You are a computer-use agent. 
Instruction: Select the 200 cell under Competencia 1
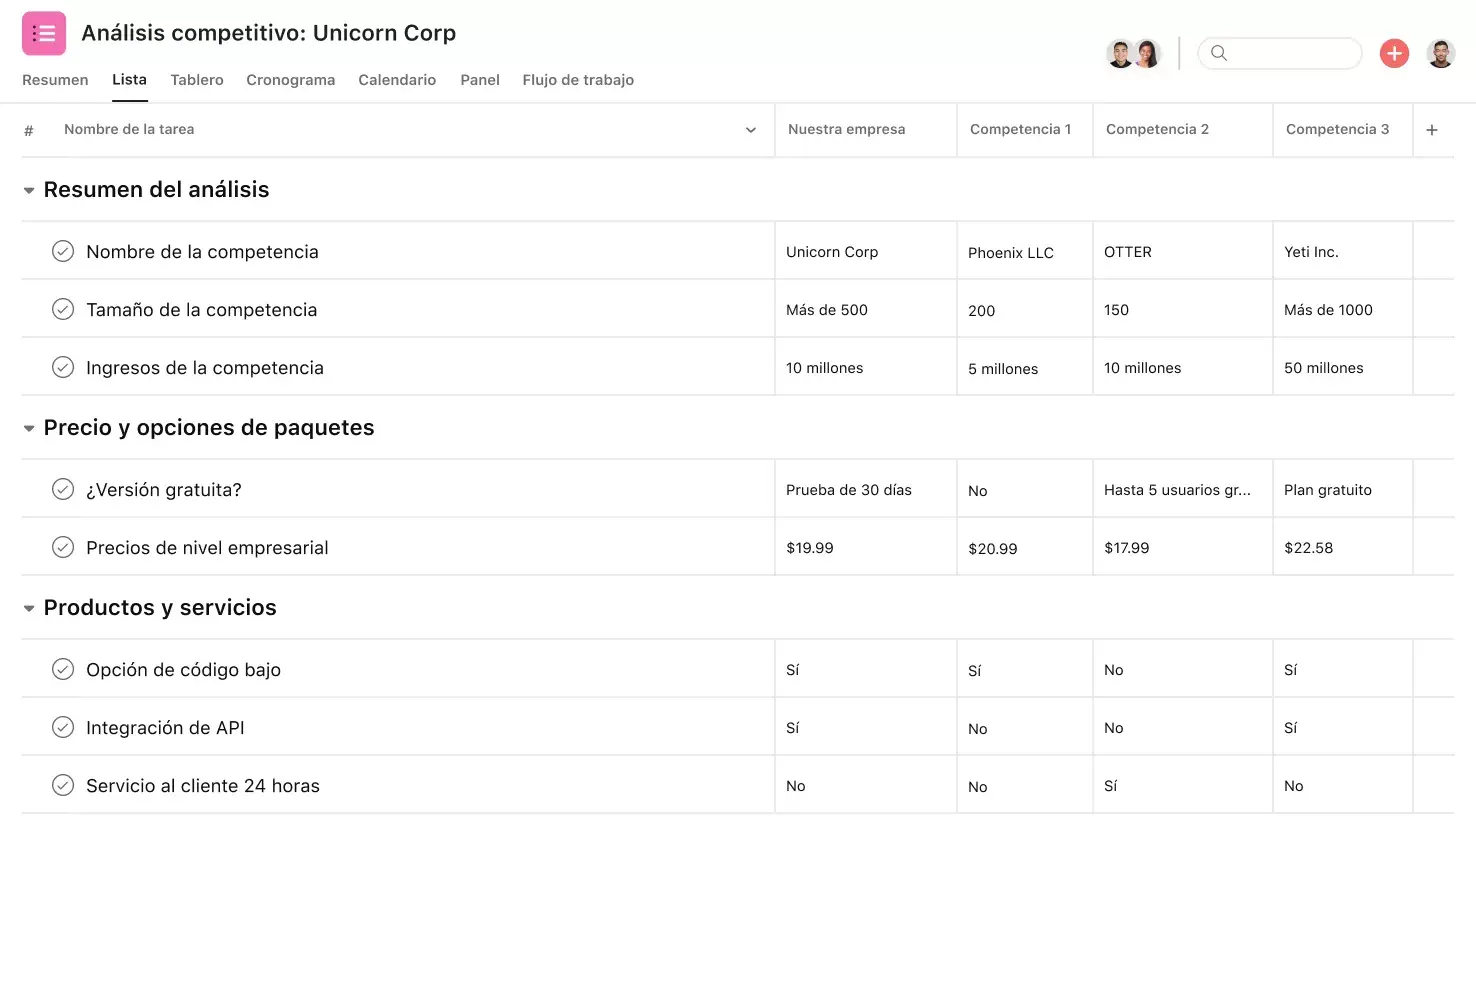(x=1025, y=309)
